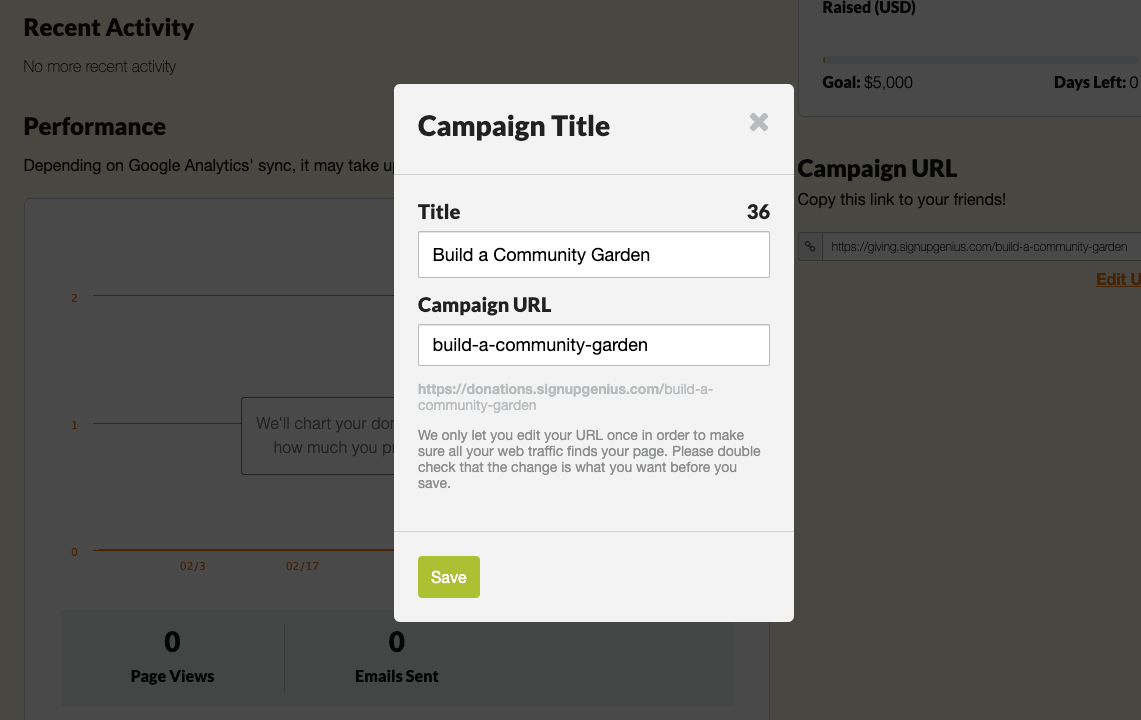This screenshot has width=1141, height=720.
Task: Click the Performance section heading
Action: pos(95,127)
